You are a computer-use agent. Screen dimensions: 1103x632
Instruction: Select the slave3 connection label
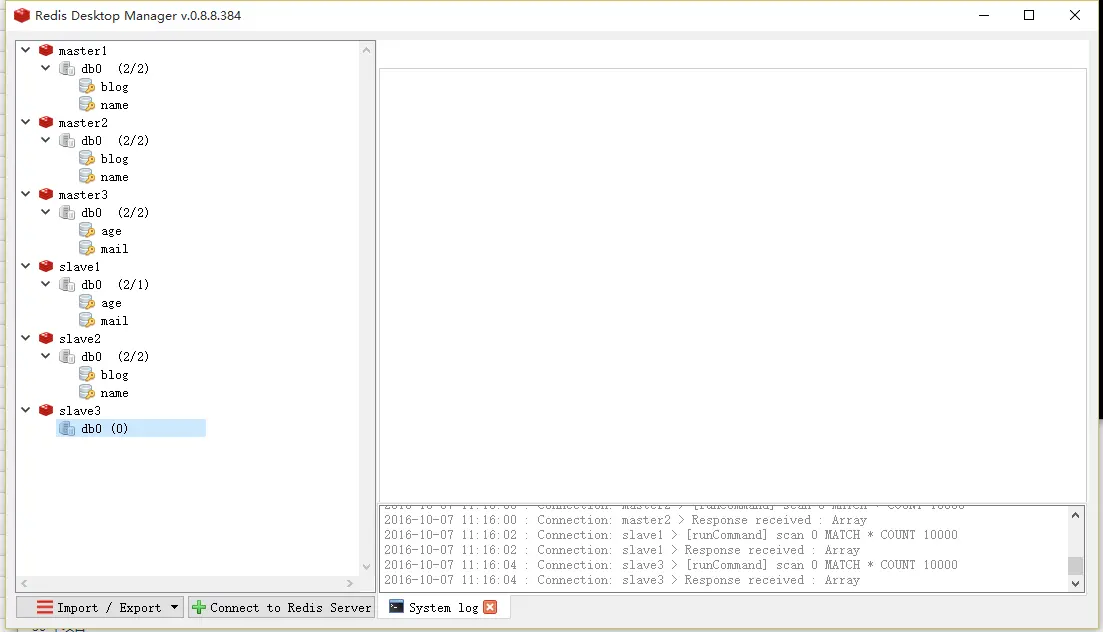click(79, 410)
